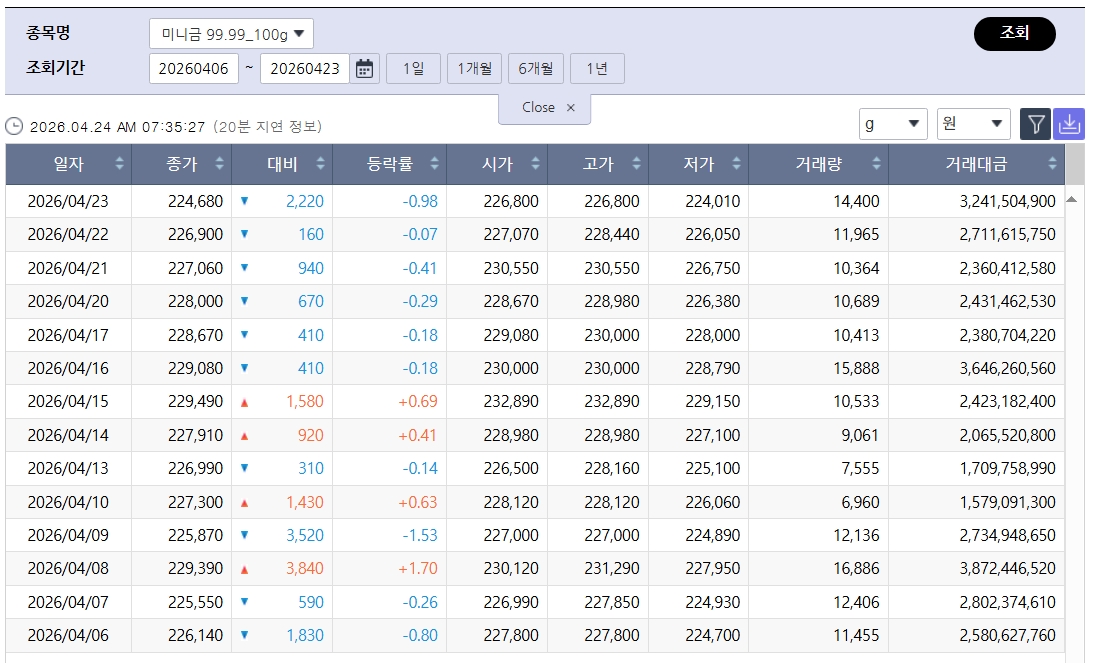Click date cell 2026/04/06
This screenshot has width=1093, height=663.
68,636
